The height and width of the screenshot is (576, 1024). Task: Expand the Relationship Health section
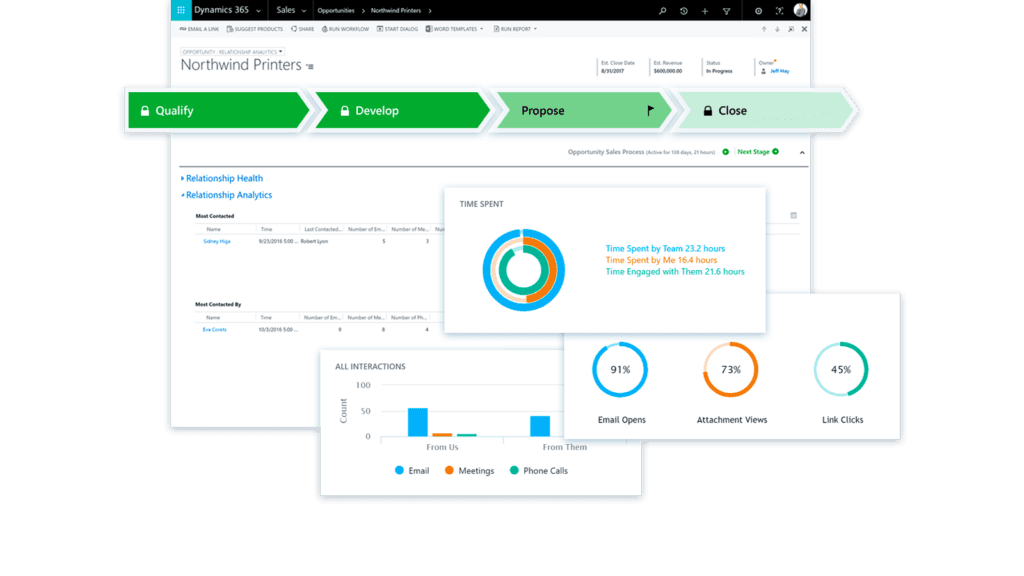[224, 178]
